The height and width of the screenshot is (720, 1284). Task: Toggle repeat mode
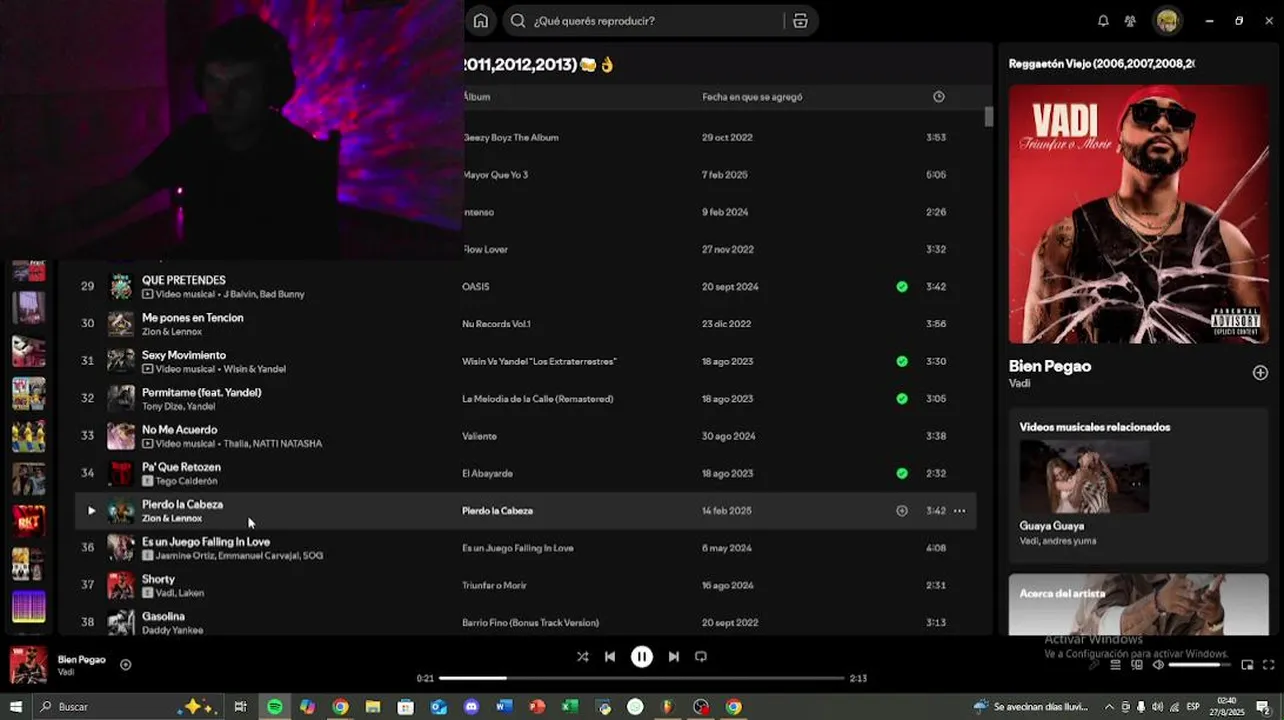(701, 657)
